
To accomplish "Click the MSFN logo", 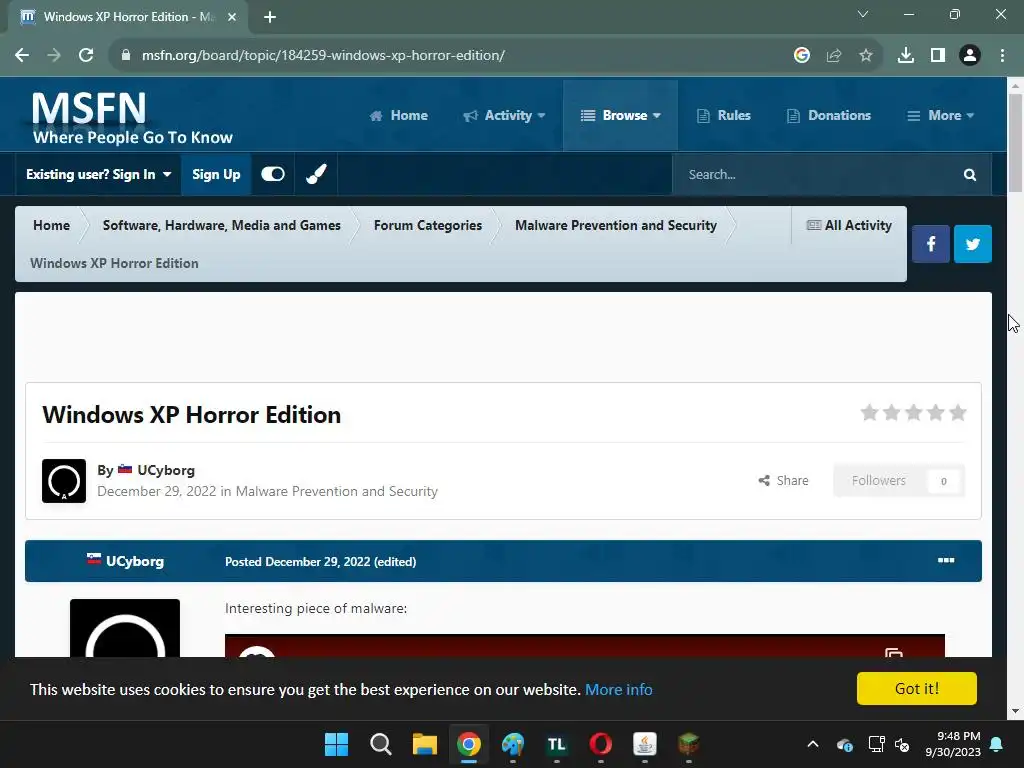I will point(132,117).
